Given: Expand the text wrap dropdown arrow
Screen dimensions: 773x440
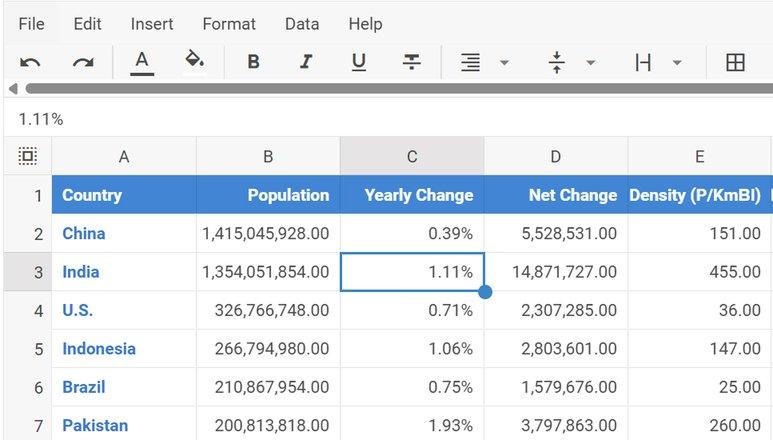Looking at the screenshot, I should pyautogui.click(x=677, y=63).
